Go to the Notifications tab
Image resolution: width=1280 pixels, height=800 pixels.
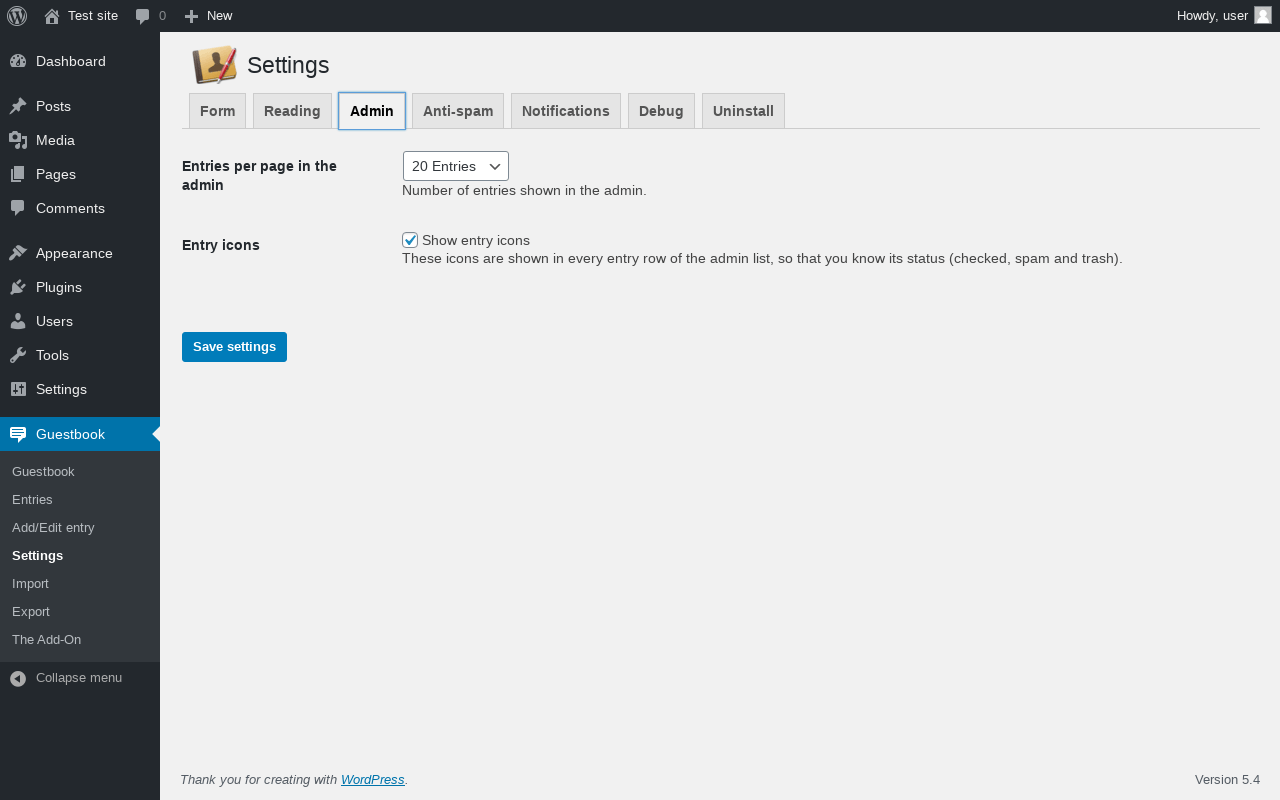[566, 111]
